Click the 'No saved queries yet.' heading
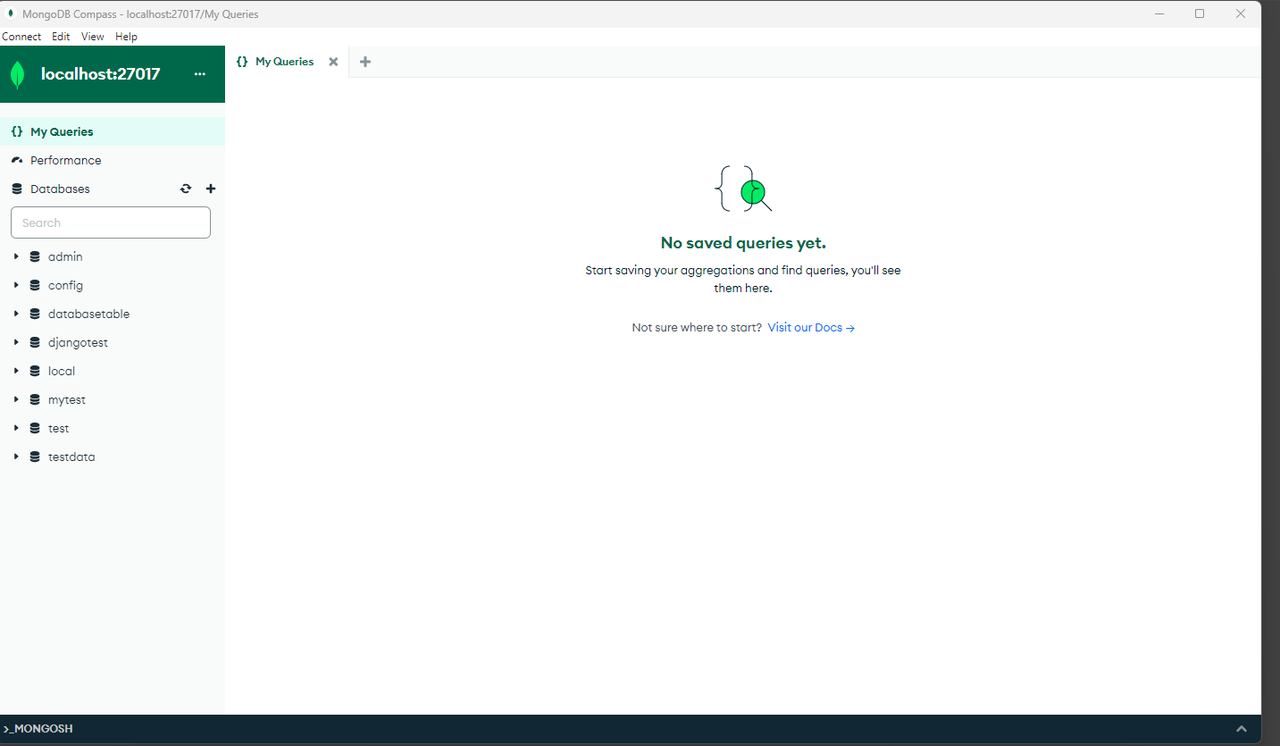This screenshot has width=1280, height=746. (743, 243)
